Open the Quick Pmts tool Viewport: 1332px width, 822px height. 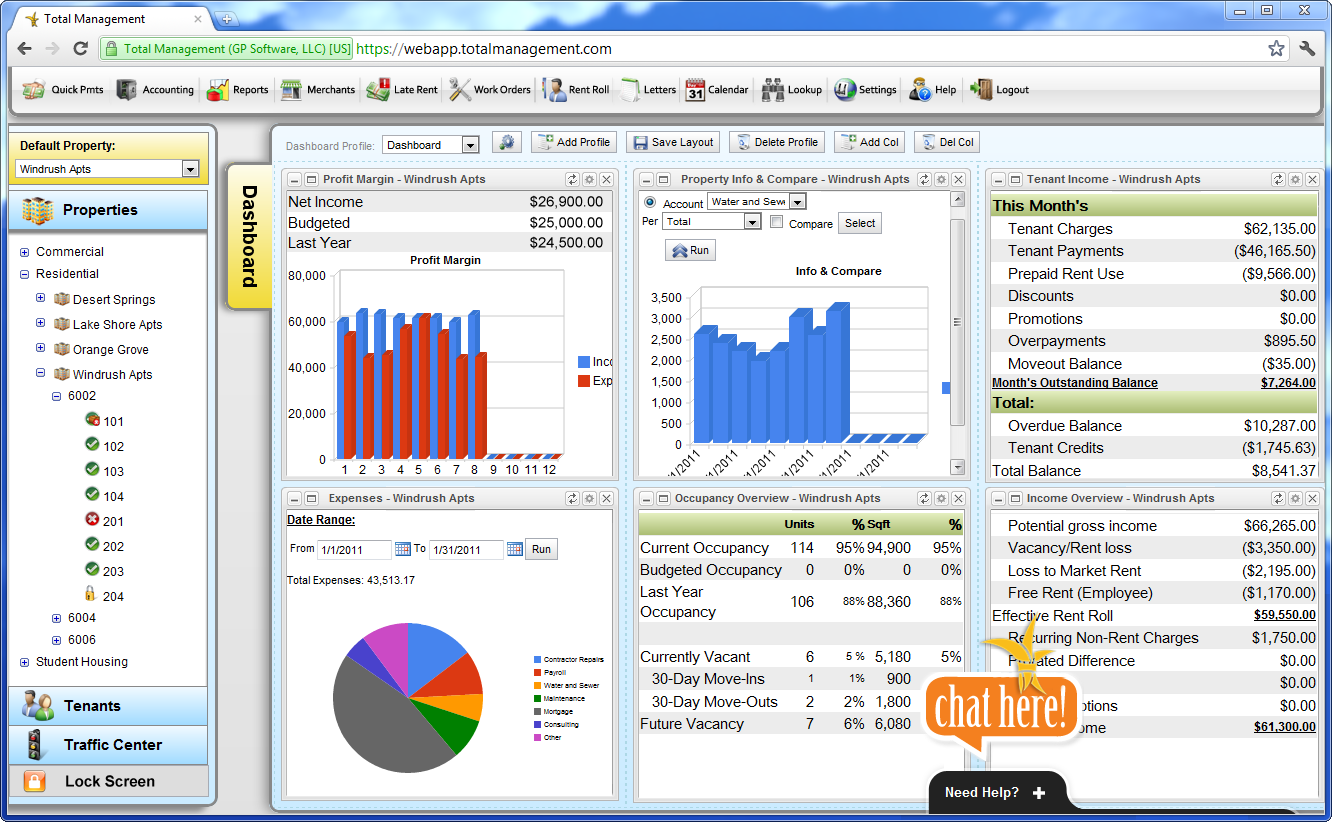[x=61, y=89]
